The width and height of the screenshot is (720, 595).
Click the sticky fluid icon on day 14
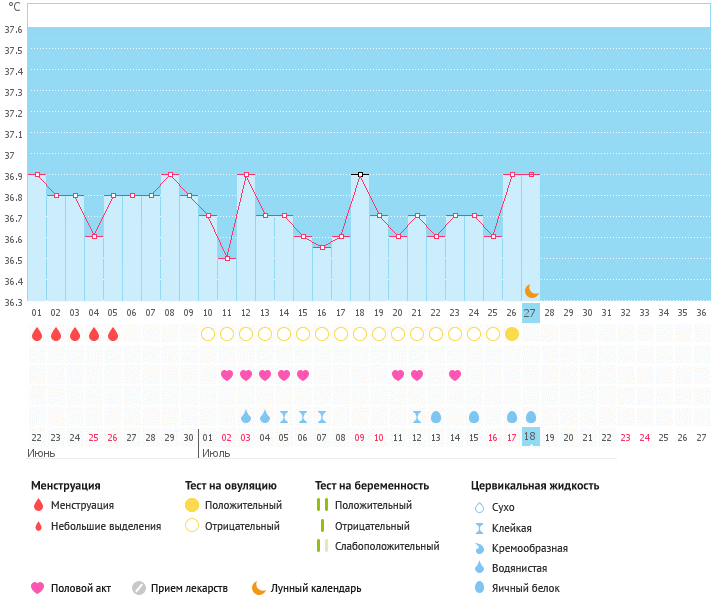(x=284, y=417)
